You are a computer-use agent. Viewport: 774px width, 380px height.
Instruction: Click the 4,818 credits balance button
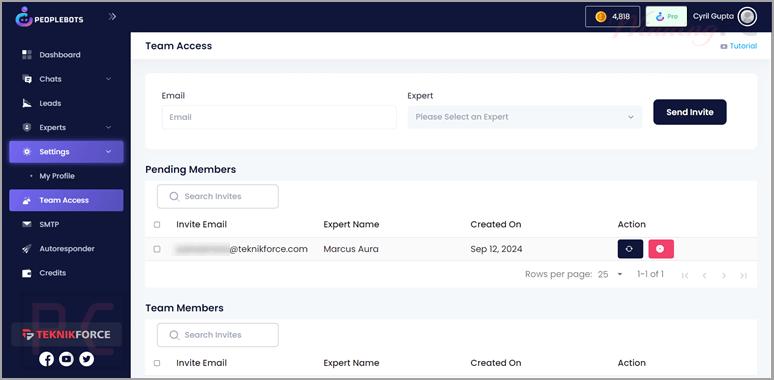[x=612, y=17]
